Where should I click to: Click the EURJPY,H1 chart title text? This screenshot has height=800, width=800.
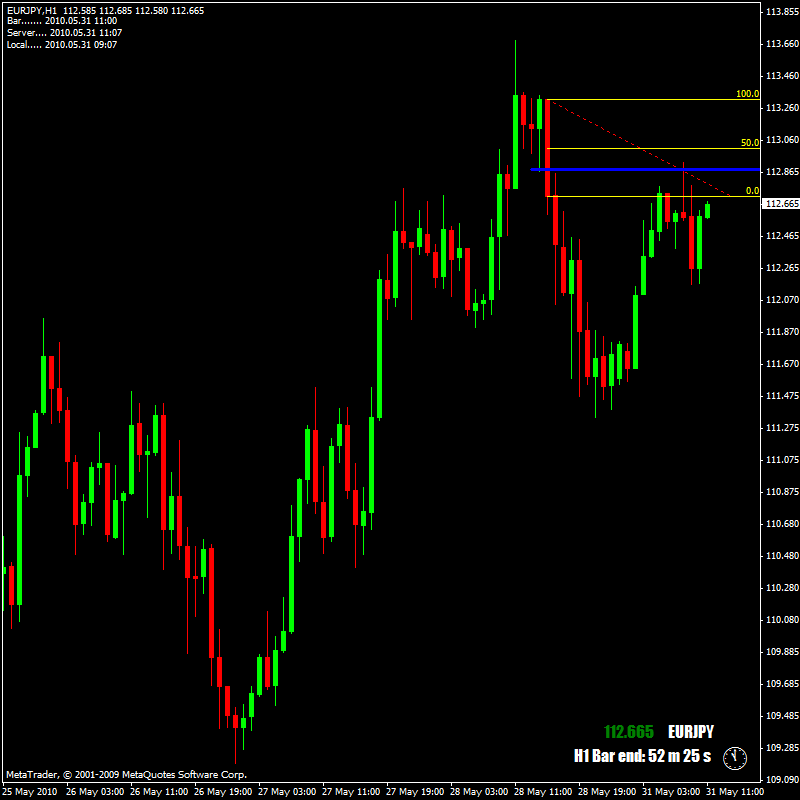pyautogui.click(x=32, y=11)
